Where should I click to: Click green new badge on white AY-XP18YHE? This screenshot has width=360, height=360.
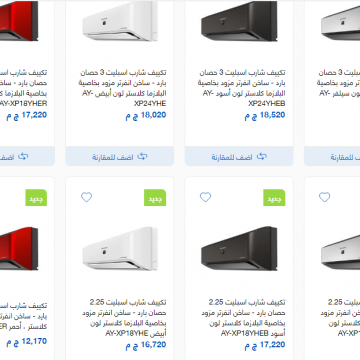click(155, 198)
